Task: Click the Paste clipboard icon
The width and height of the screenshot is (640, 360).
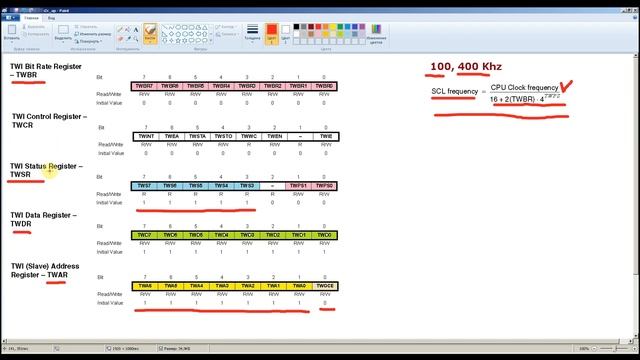Action: pos(11,30)
